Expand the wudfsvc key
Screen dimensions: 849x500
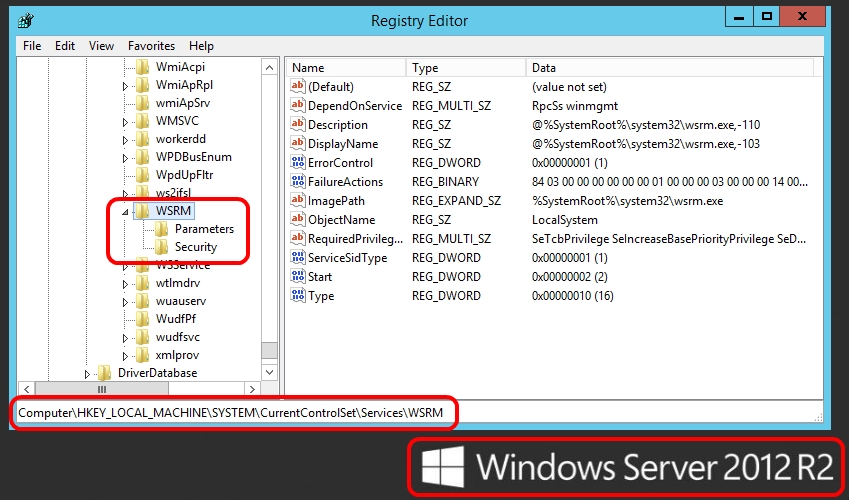pos(125,339)
